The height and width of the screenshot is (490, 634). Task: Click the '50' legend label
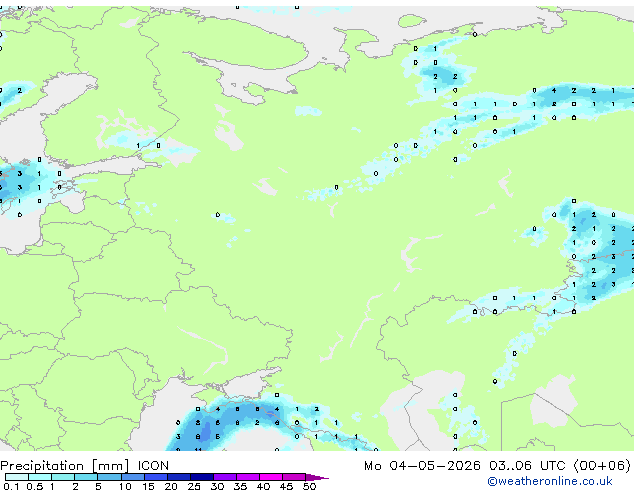pyautogui.click(x=310, y=486)
